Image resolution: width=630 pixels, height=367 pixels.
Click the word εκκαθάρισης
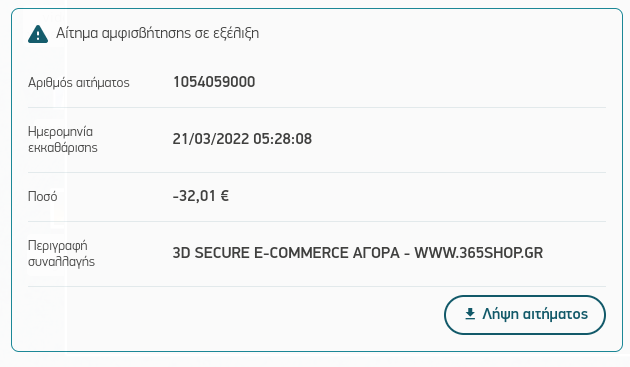tap(63, 148)
